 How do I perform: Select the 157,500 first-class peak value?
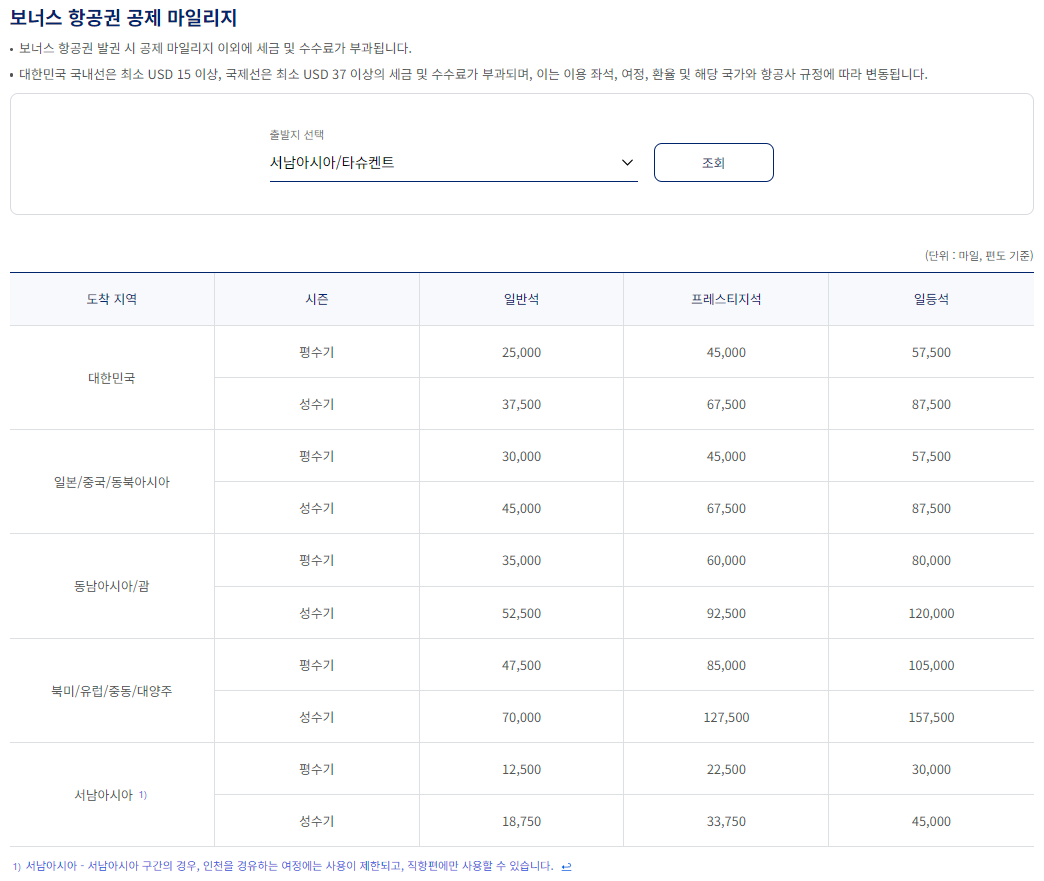click(930, 716)
